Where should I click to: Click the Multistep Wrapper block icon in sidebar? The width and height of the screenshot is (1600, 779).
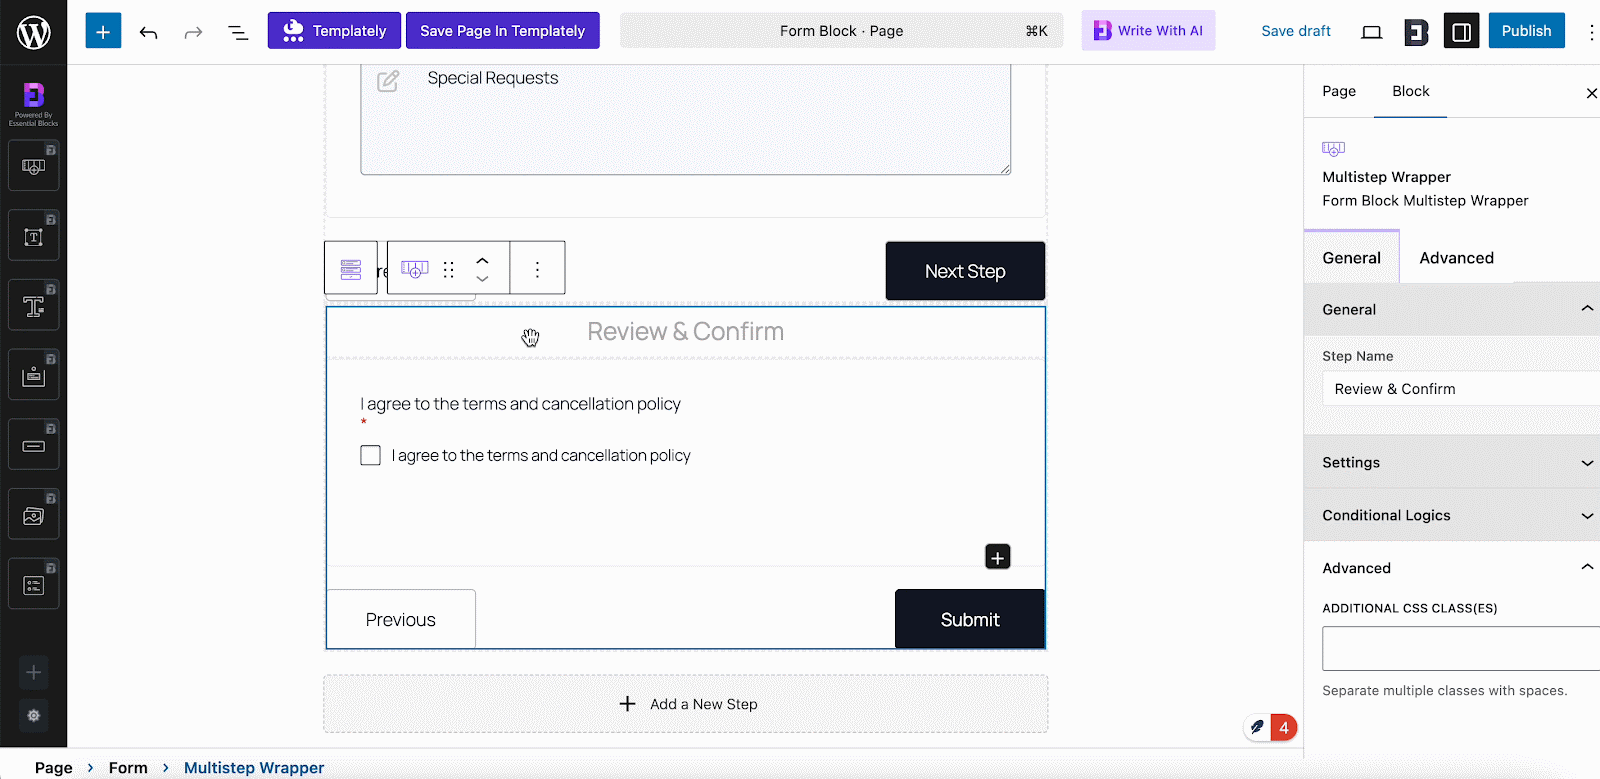[1333, 149]
